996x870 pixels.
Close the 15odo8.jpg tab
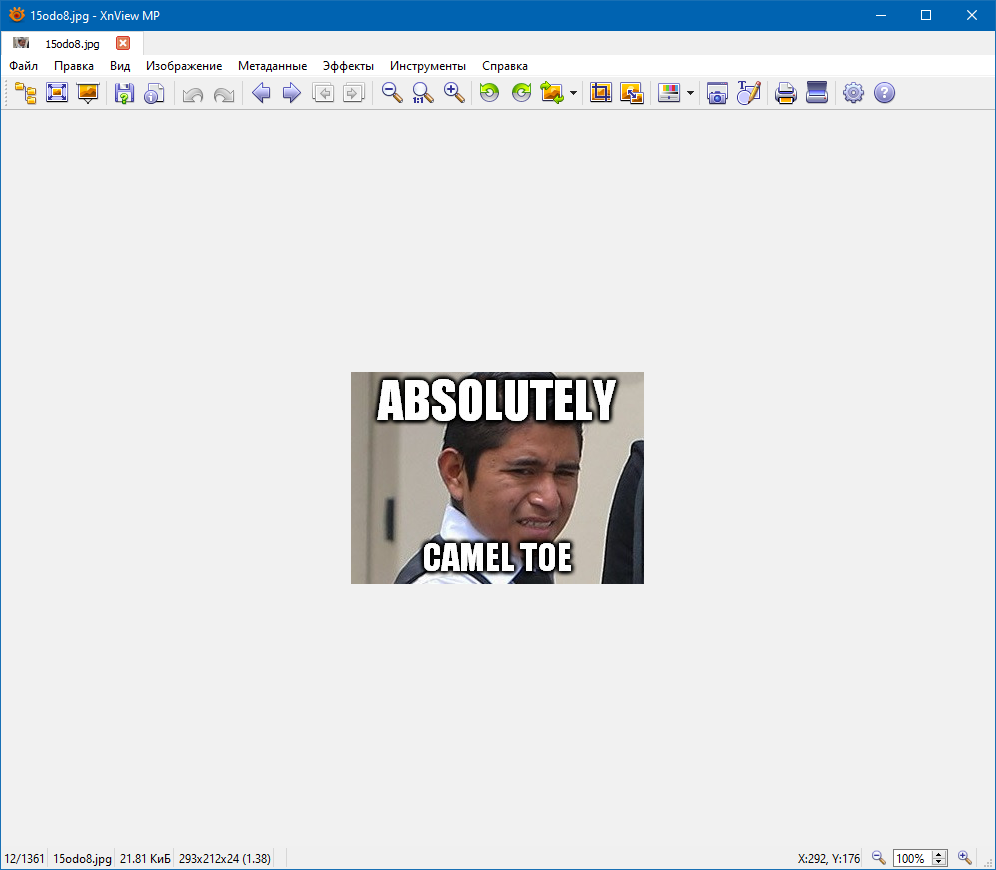click(123, 43)
